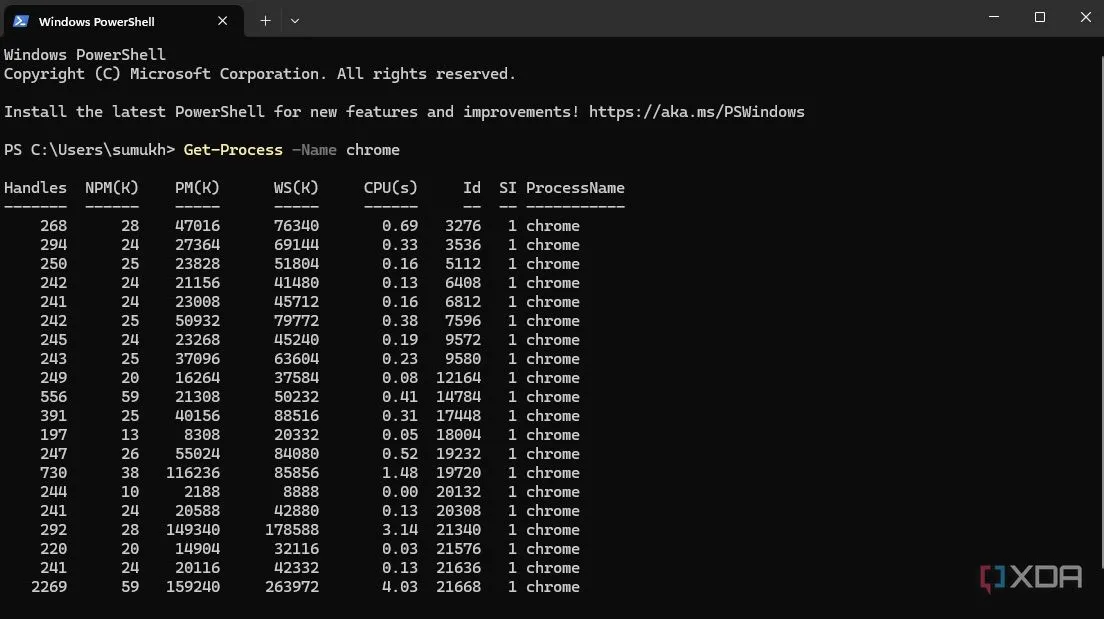Click the WS value 178588
Viewport: 1104px width, 619px height.
(x=291, y=530)
